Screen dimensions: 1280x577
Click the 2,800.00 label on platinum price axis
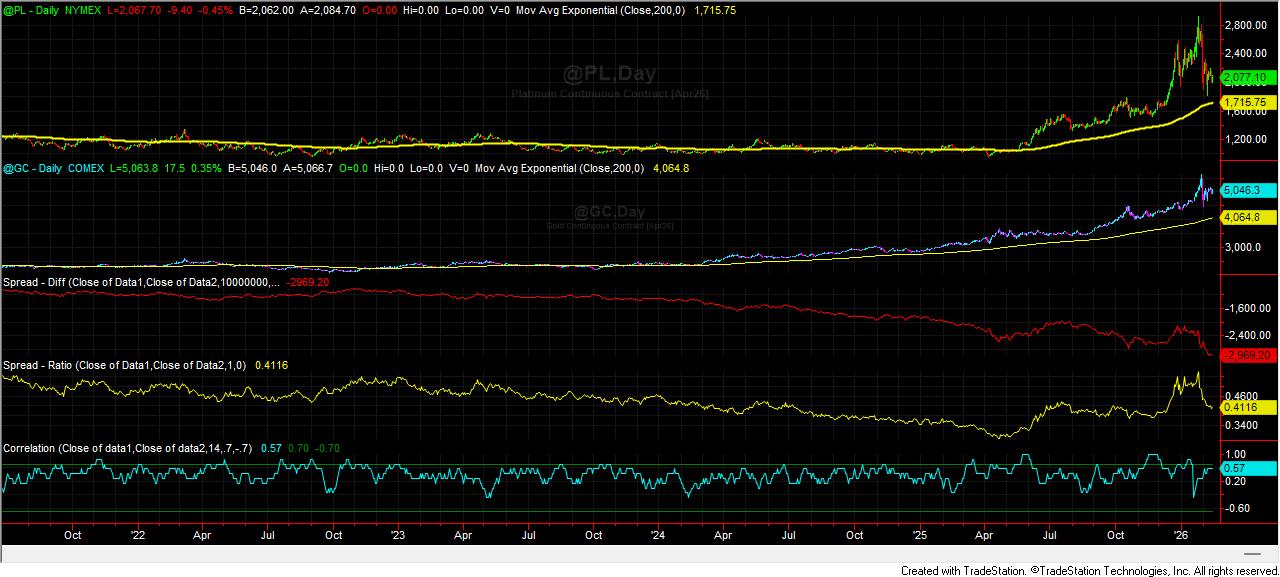click(x=1244, y=25)
